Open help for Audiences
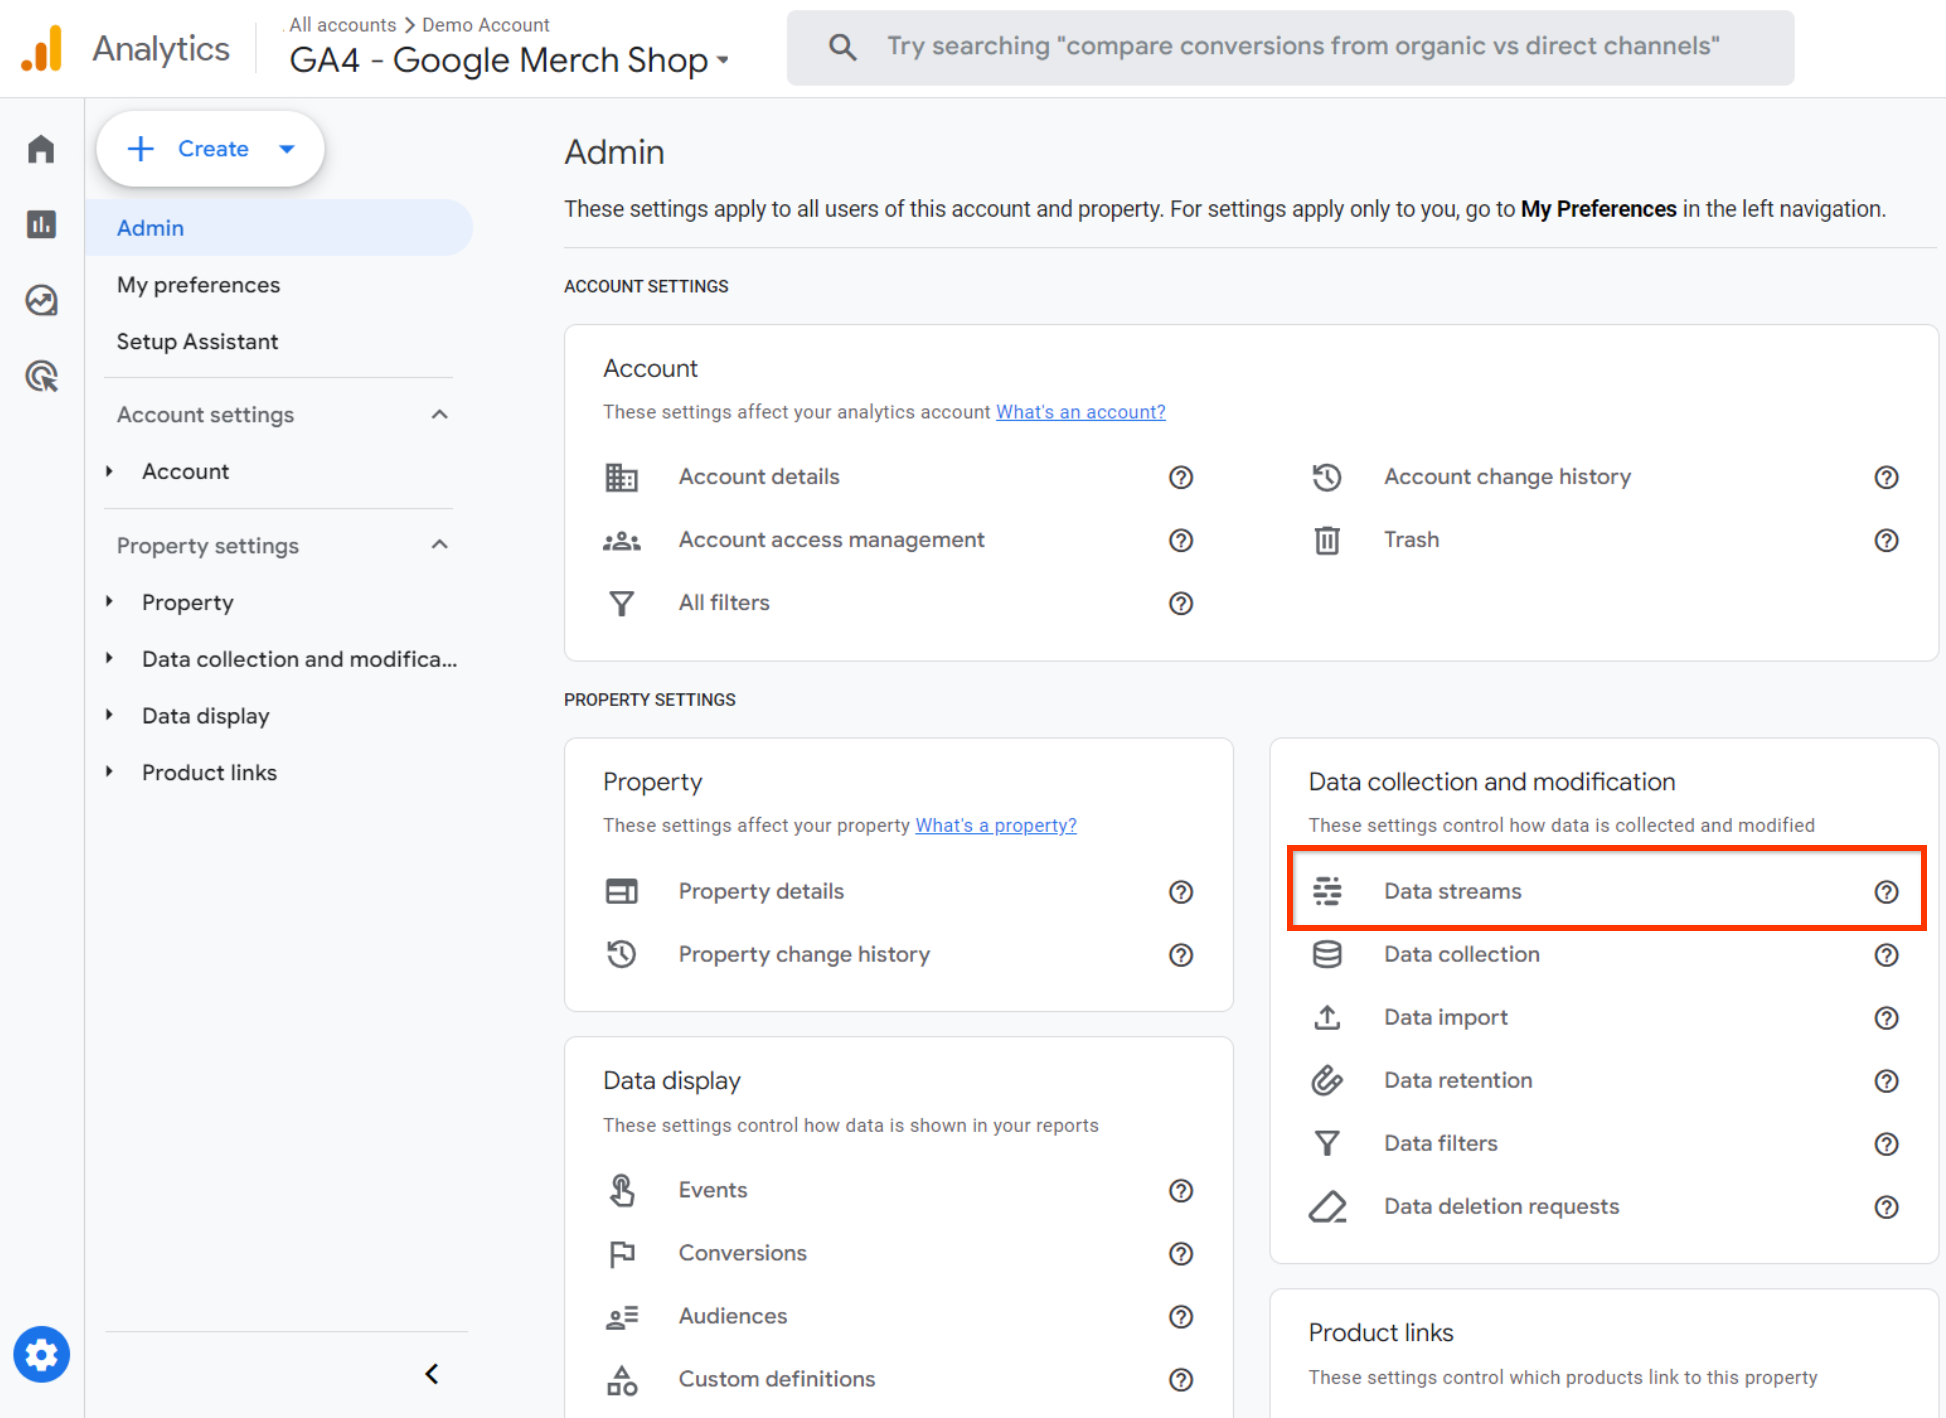 pos(1181,1317)
